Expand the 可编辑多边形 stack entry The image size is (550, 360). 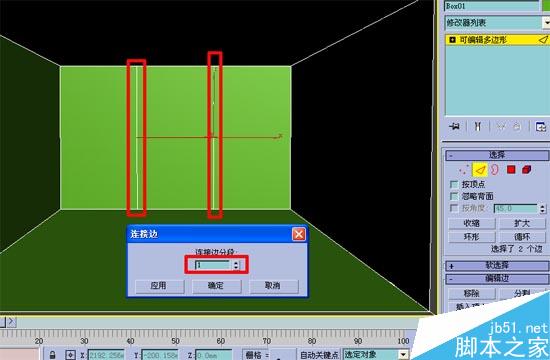tap(452, 40)
